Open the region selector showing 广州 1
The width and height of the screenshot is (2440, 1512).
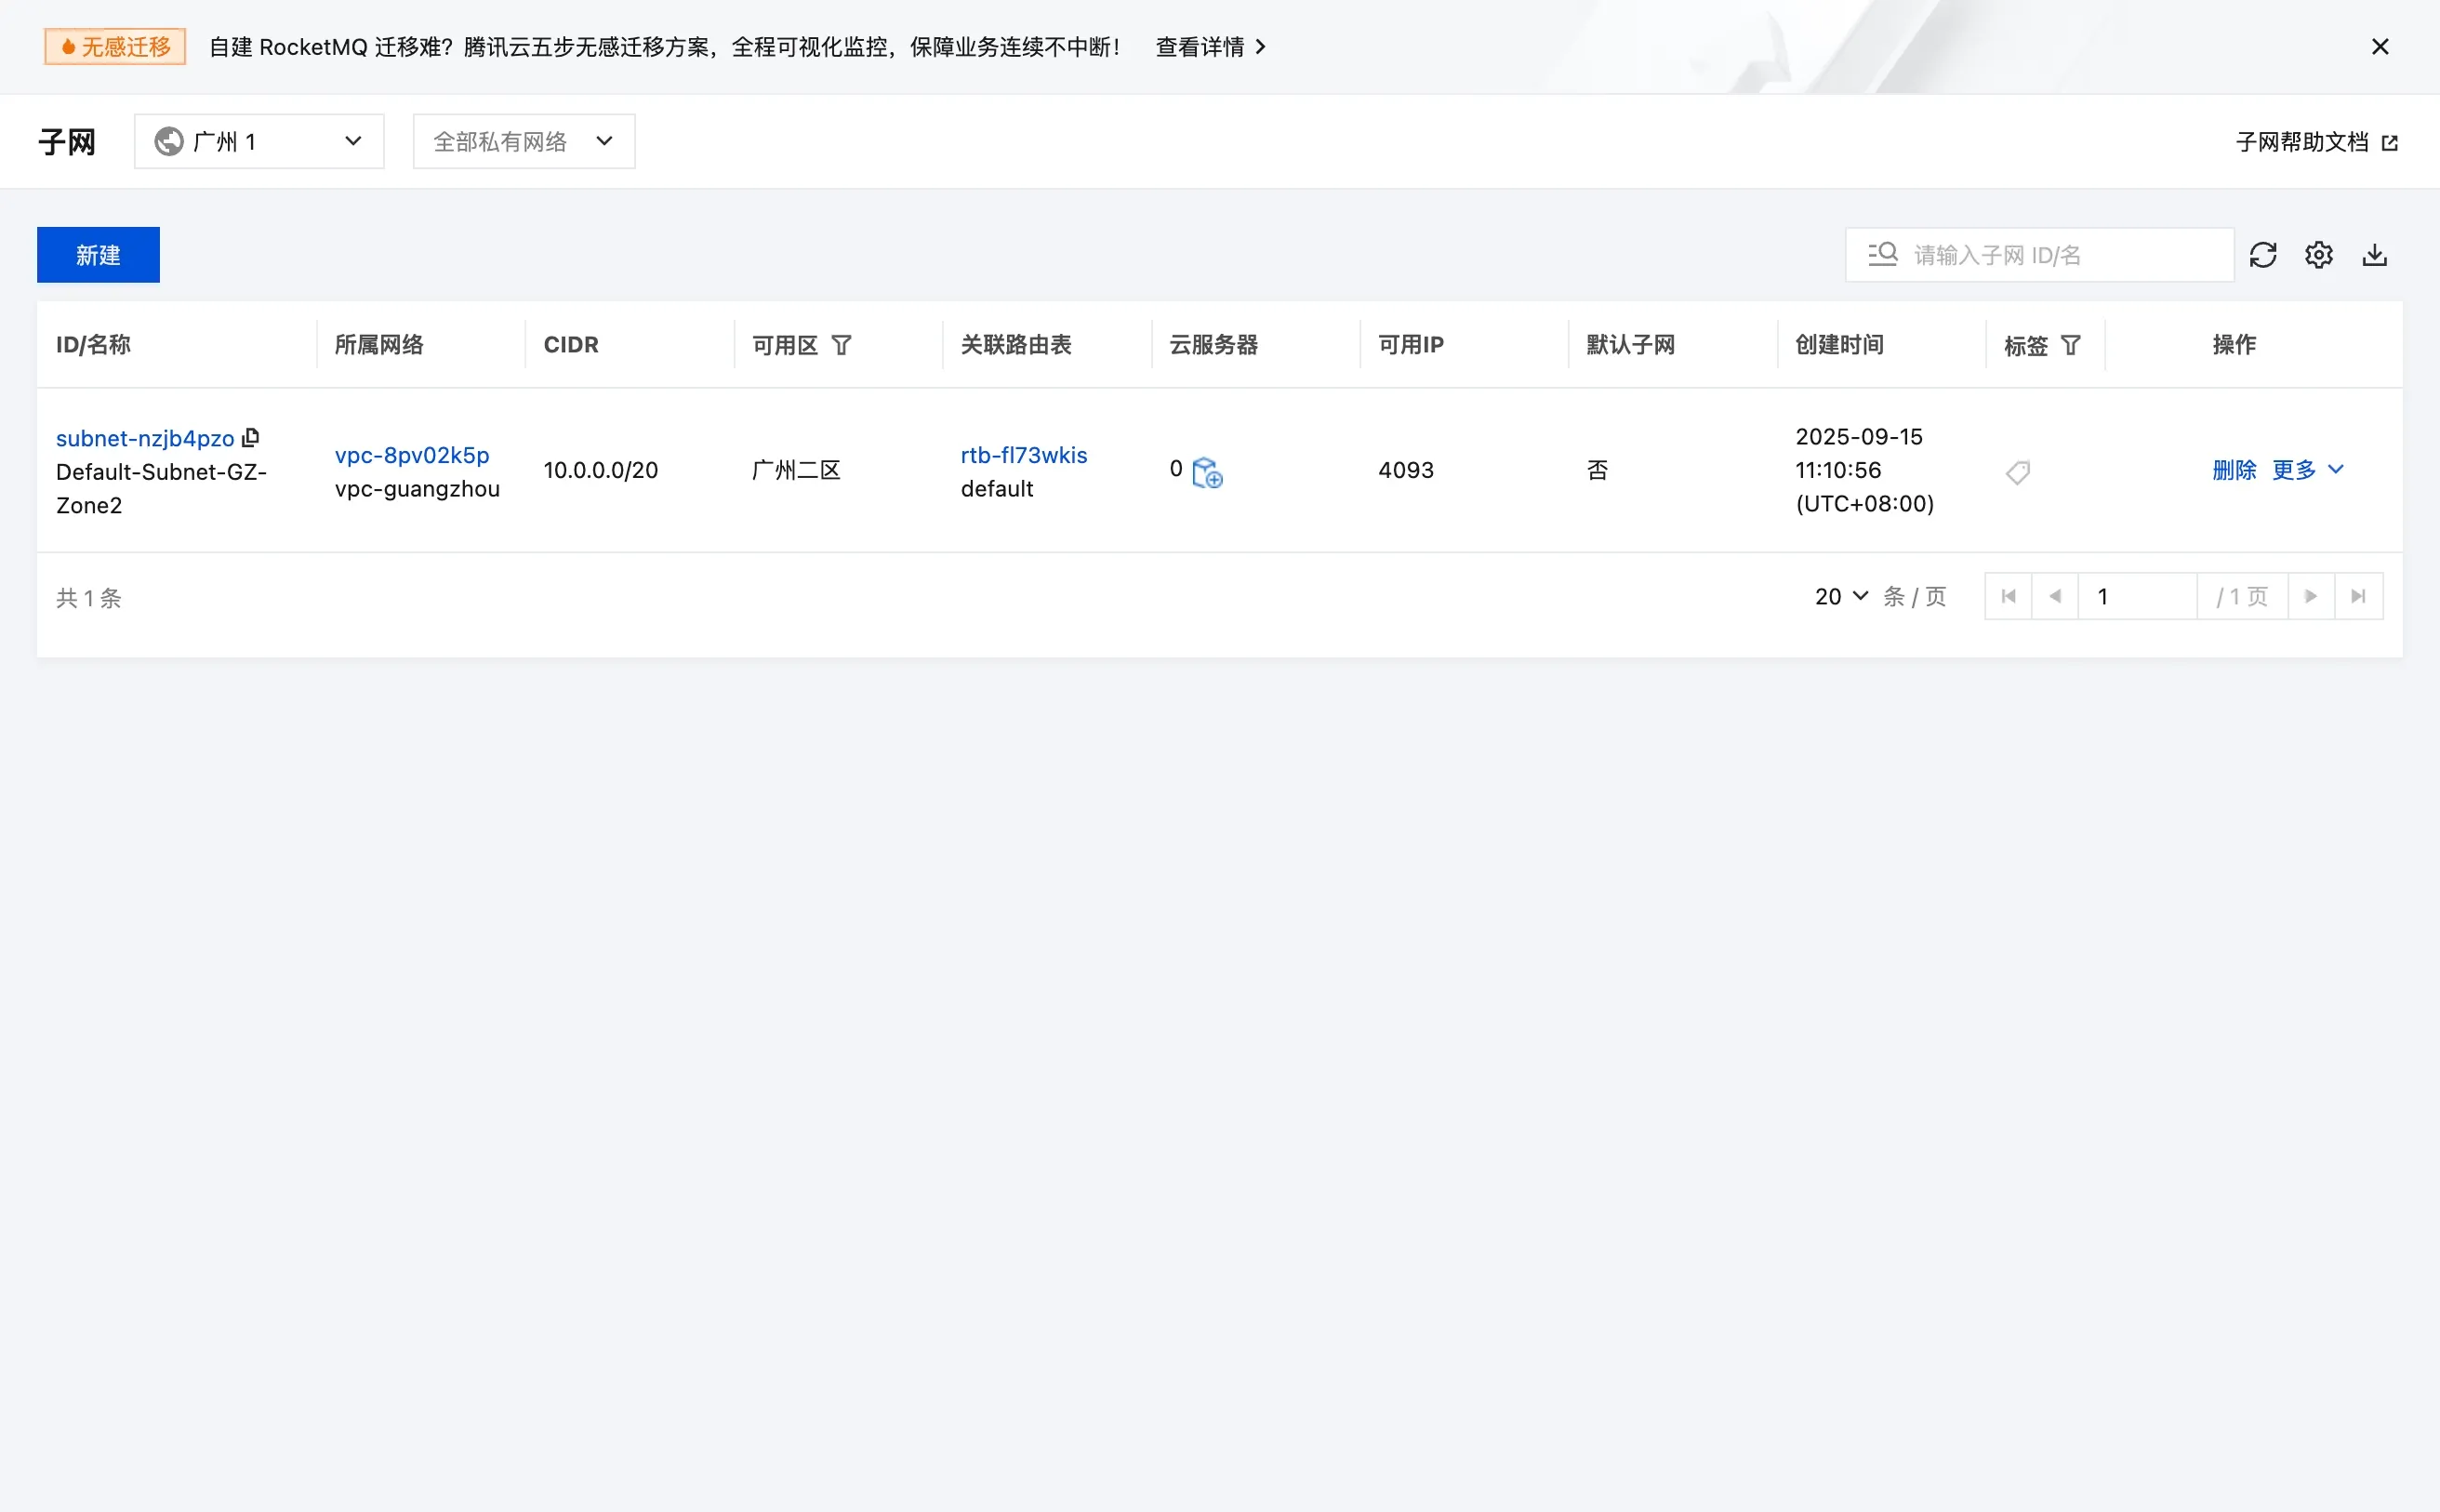click(259, 141)
